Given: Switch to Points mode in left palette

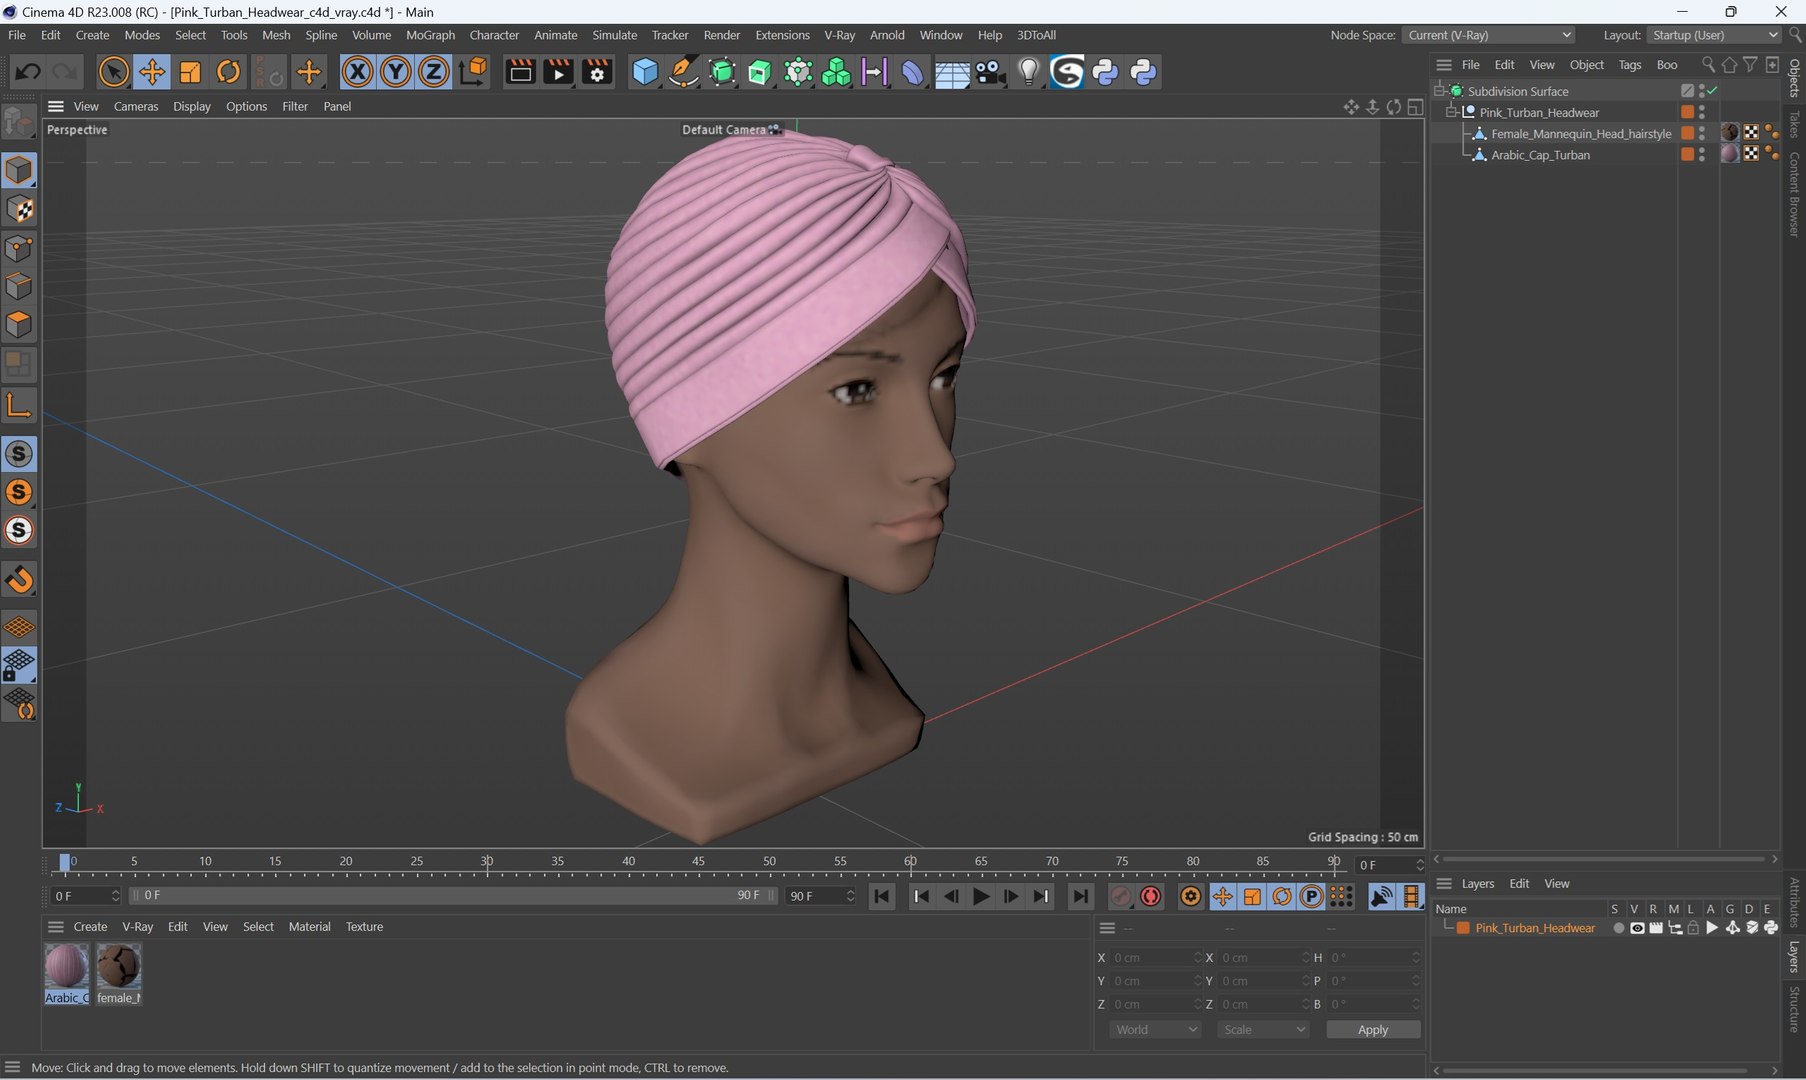Looking at the screenshot, I should (x=19, y=248).
